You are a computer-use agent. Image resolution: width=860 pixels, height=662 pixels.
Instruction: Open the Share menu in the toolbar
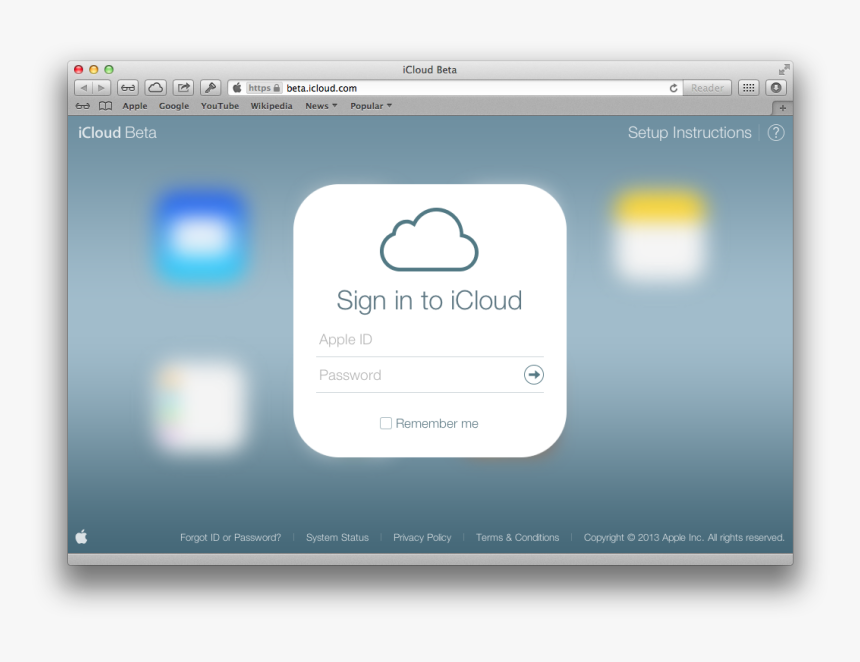[183, 87]
